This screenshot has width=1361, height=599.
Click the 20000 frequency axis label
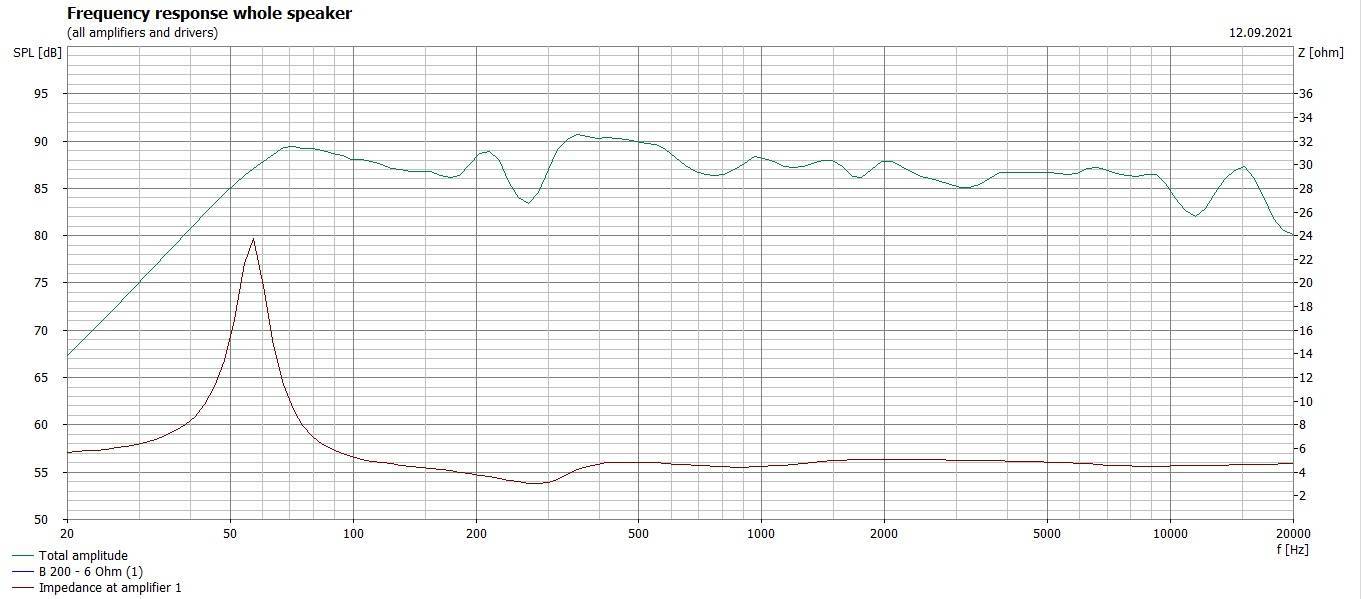tap(1292, 535)
